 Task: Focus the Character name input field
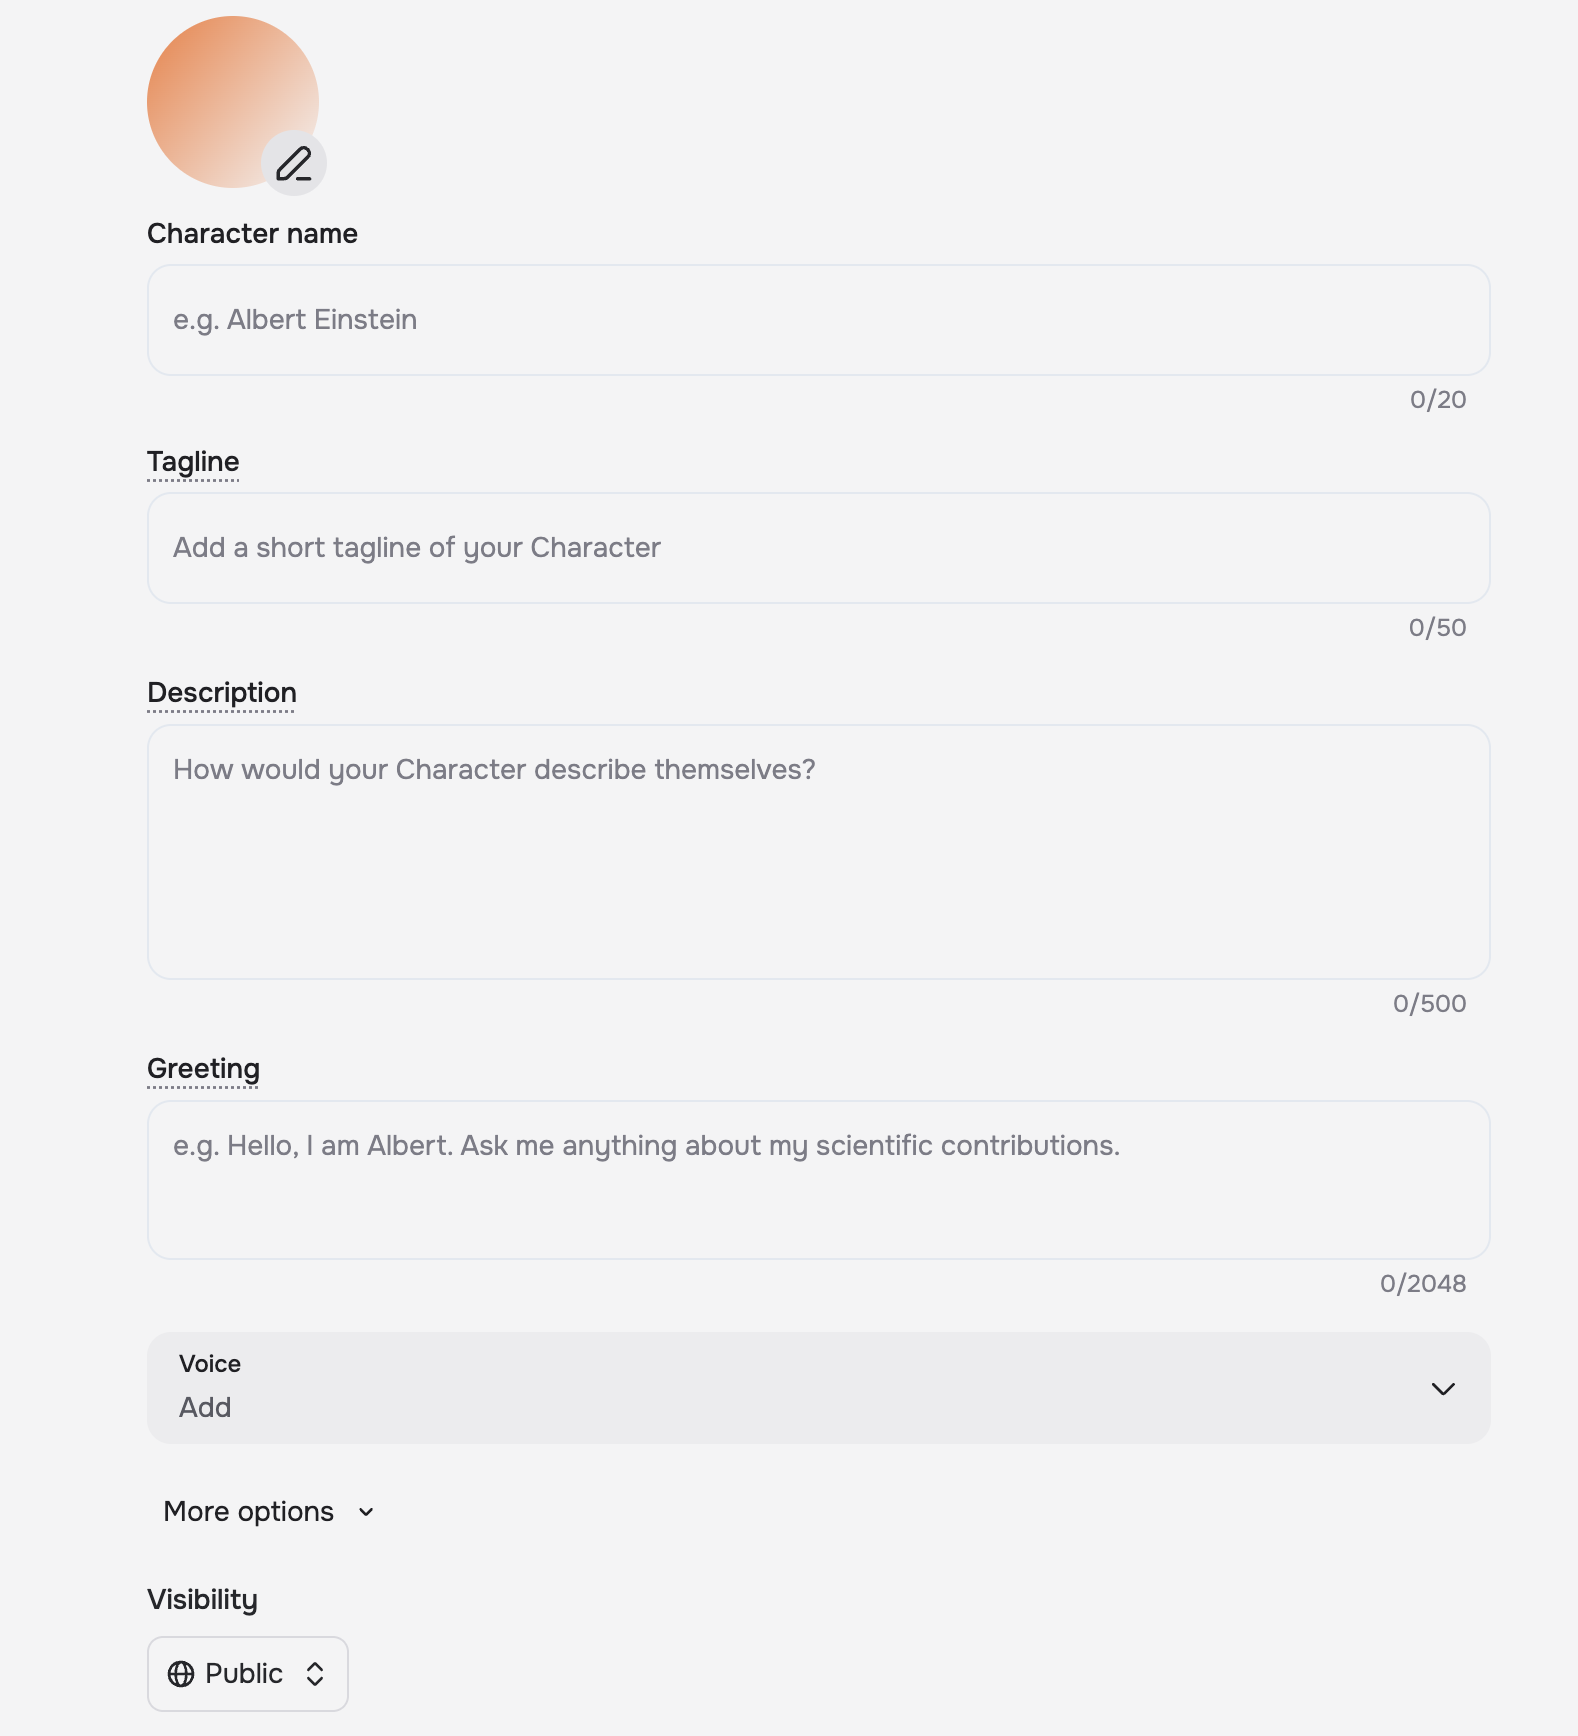(x=818, y=320)
